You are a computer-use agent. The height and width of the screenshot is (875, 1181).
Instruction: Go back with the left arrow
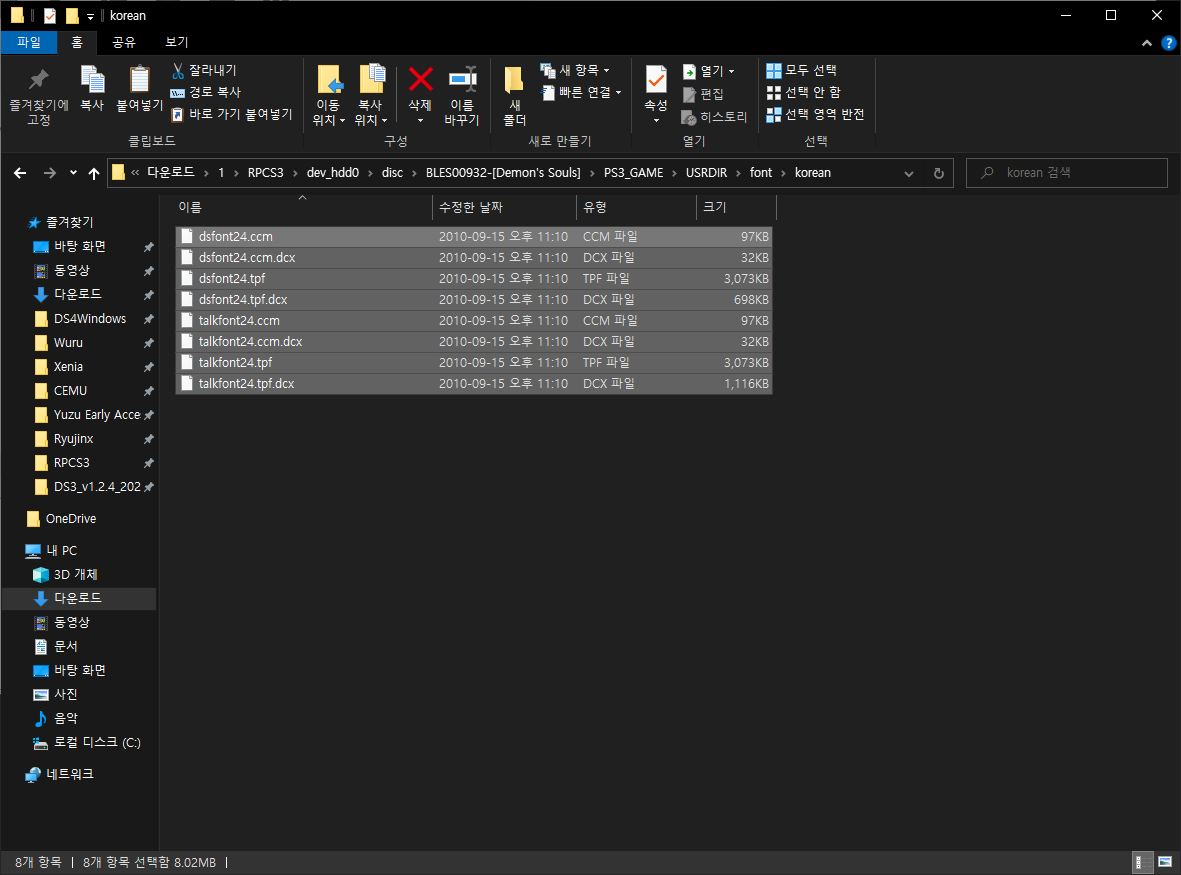(x=20, y=173)
